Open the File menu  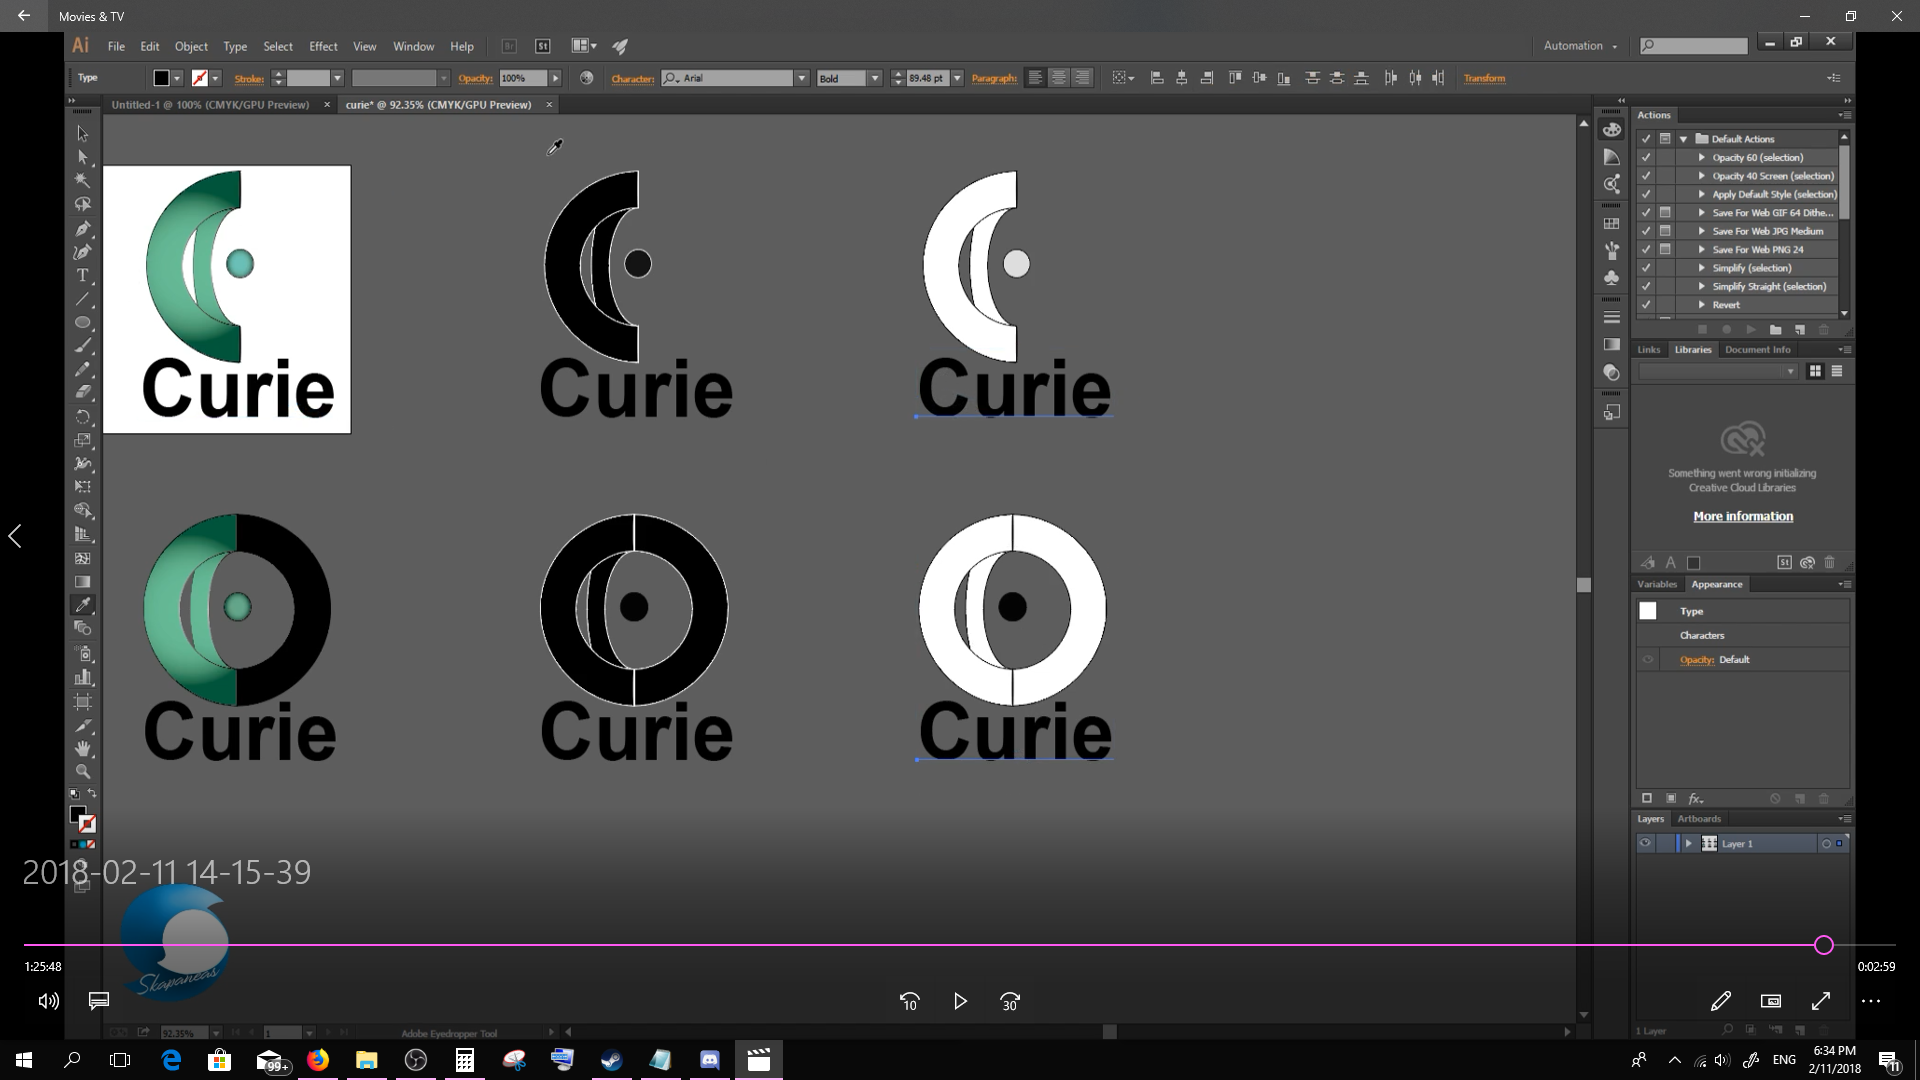coord(116,46)
